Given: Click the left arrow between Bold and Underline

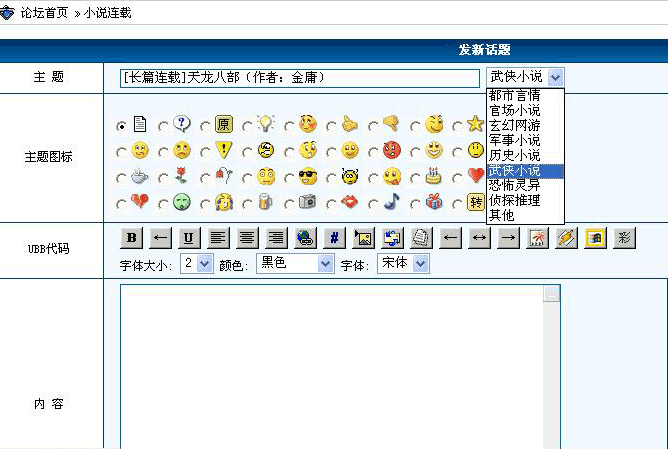Looking at the screenshot, I should point(161,238).
